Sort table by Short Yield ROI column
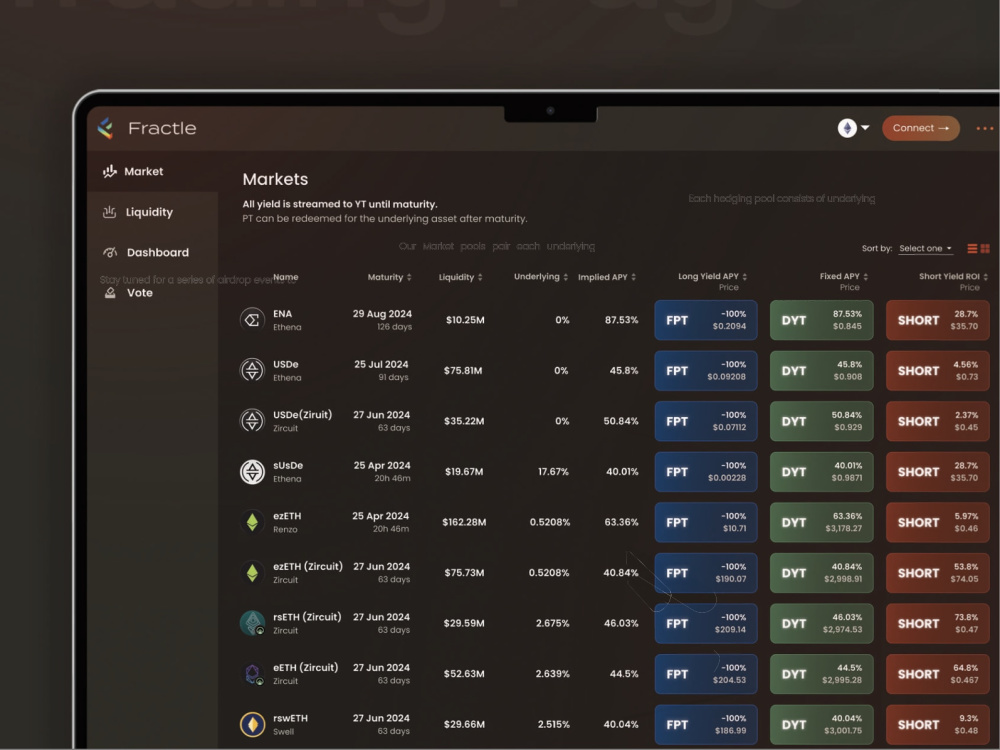1000x750 pixels. click(953, 276)
